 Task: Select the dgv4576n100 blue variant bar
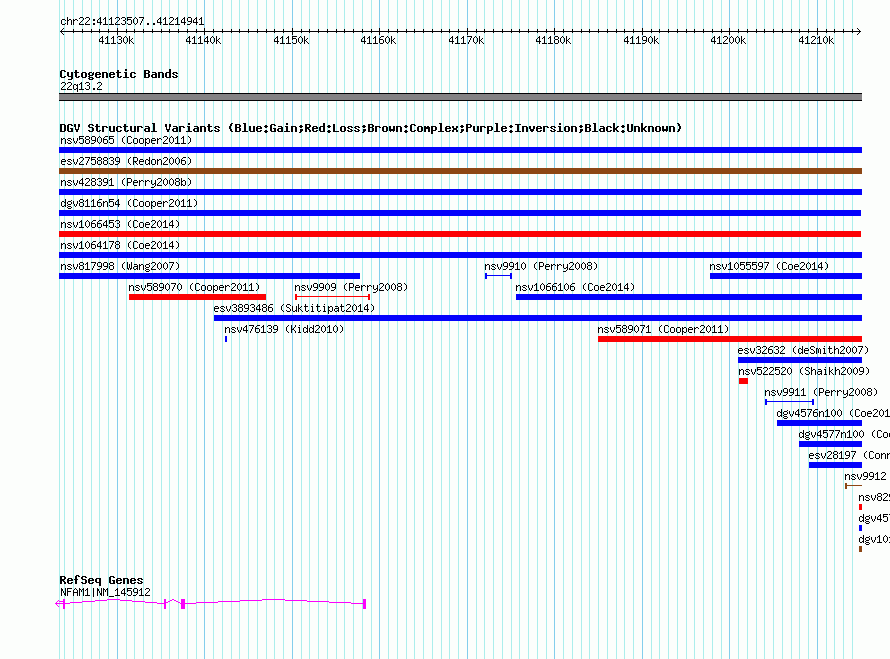820,423
